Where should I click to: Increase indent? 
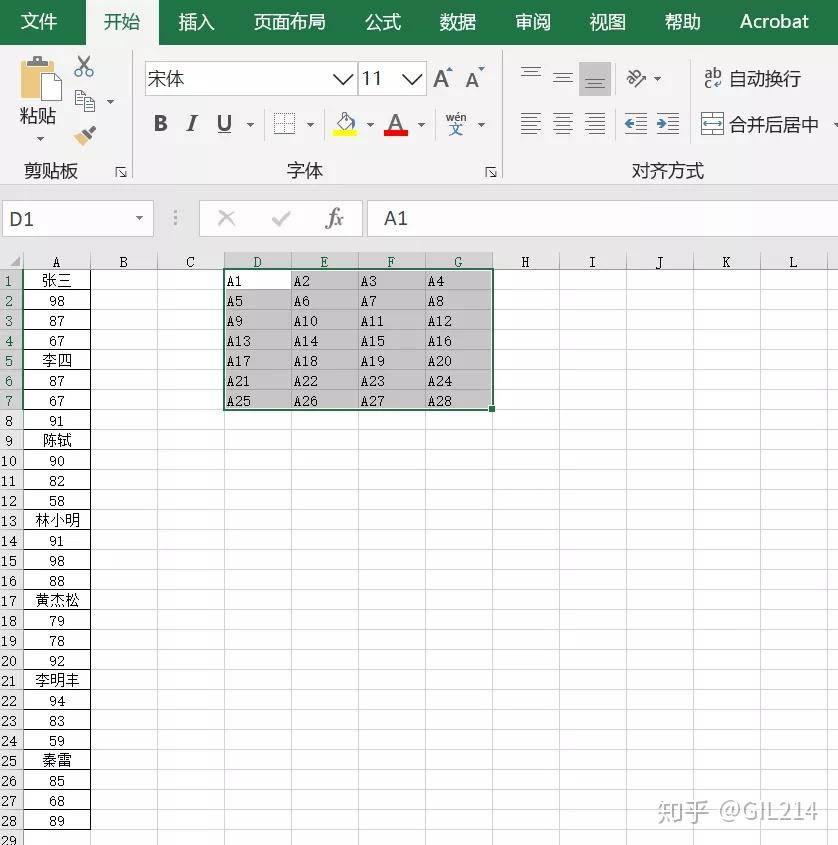[x=668, y=124]
